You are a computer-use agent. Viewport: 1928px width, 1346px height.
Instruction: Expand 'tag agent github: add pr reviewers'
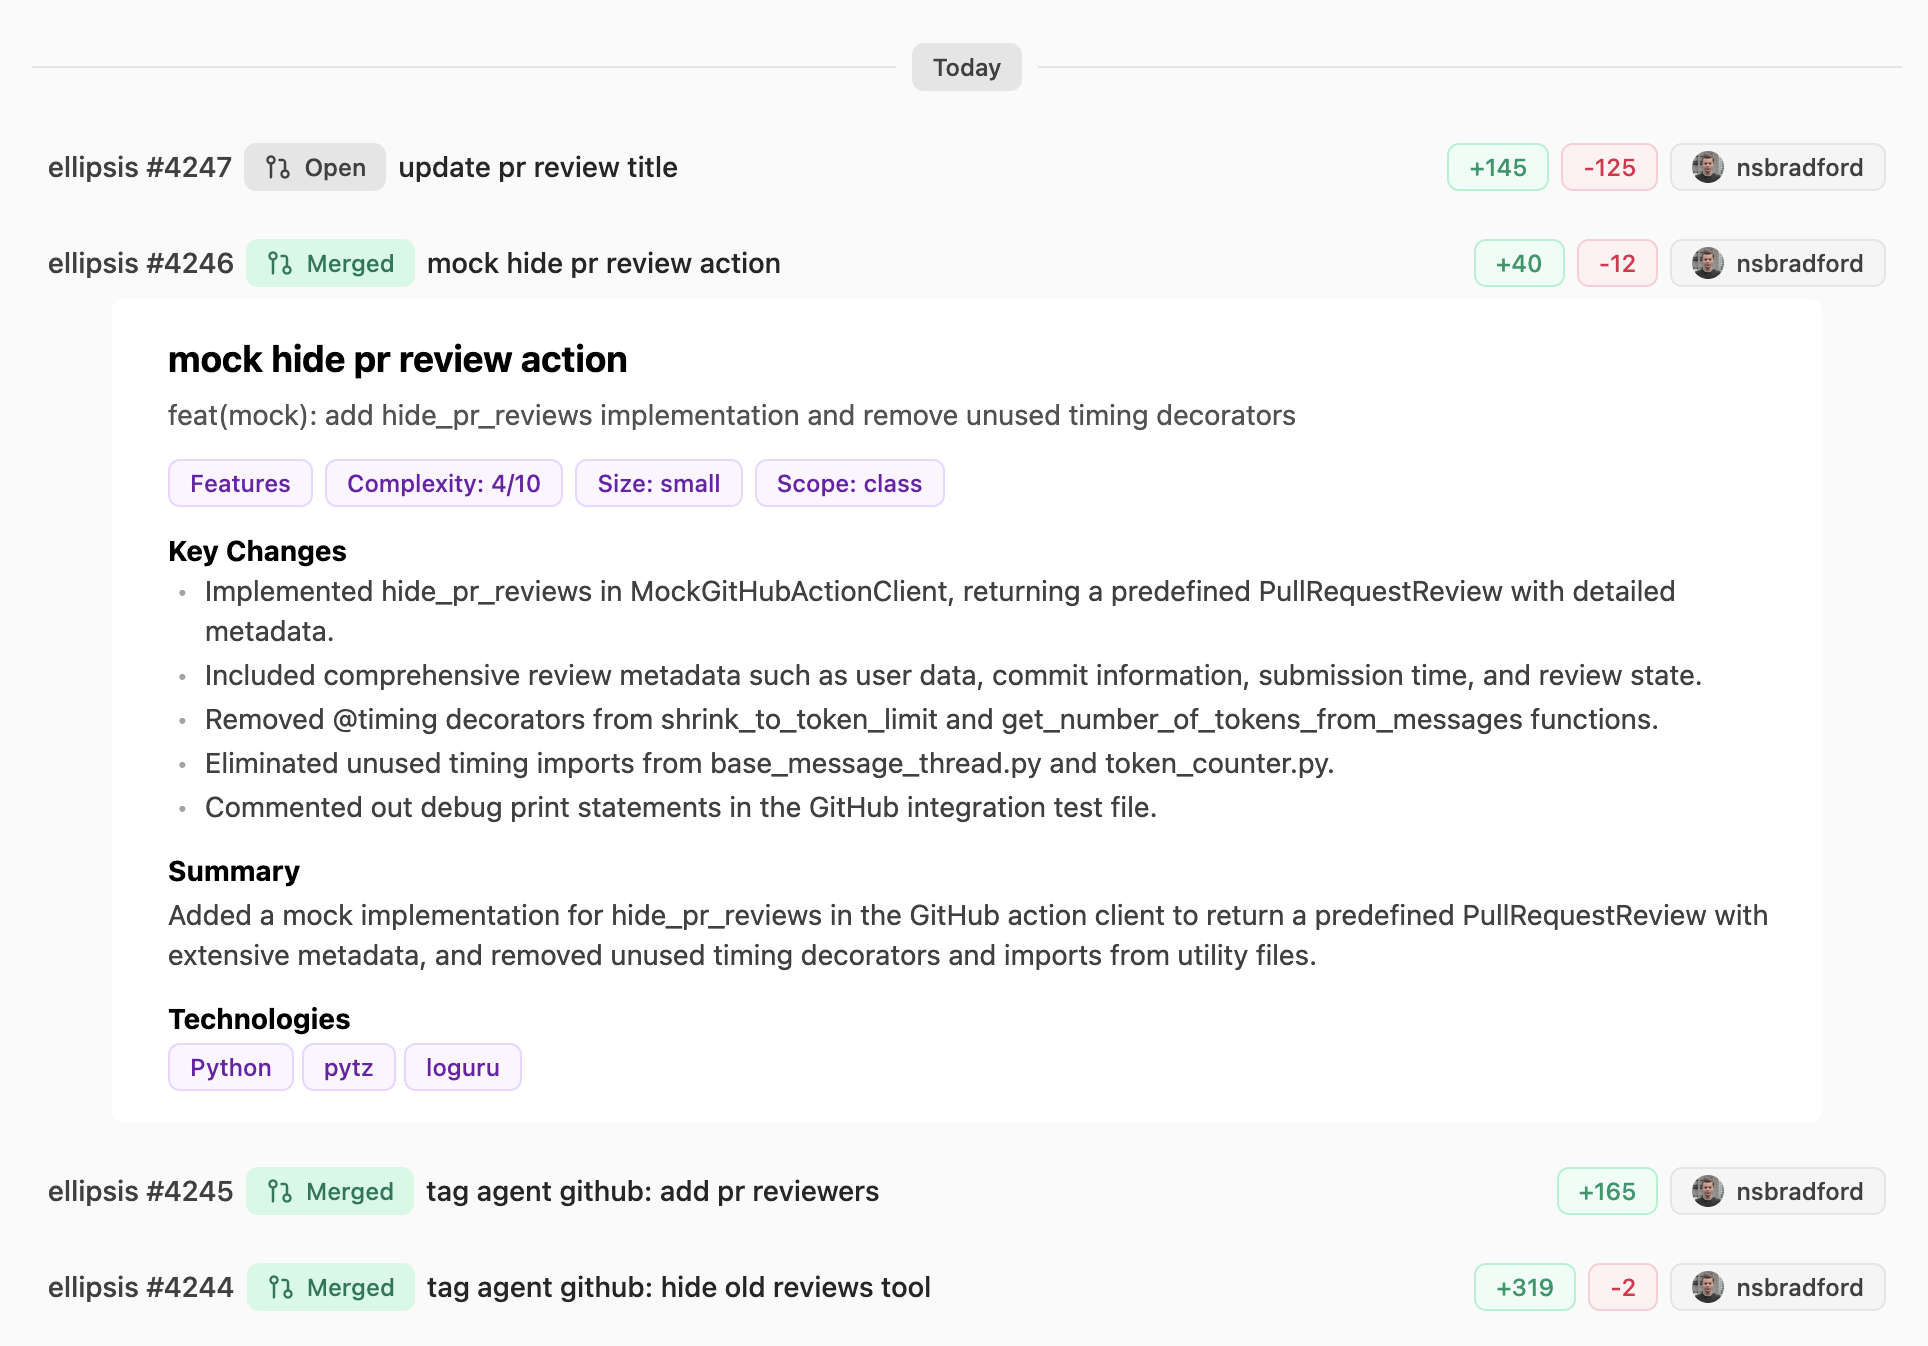652,1191
